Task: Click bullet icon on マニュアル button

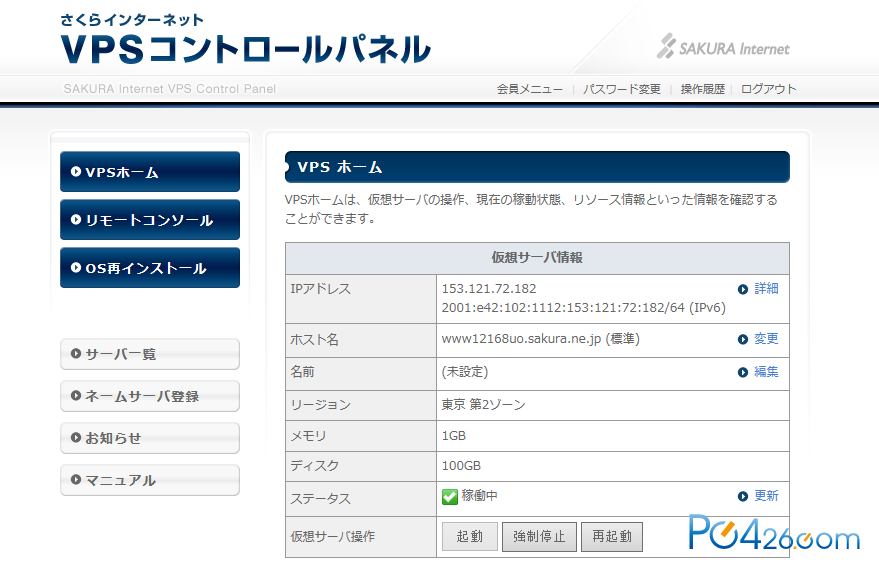Action: (76, 480)
